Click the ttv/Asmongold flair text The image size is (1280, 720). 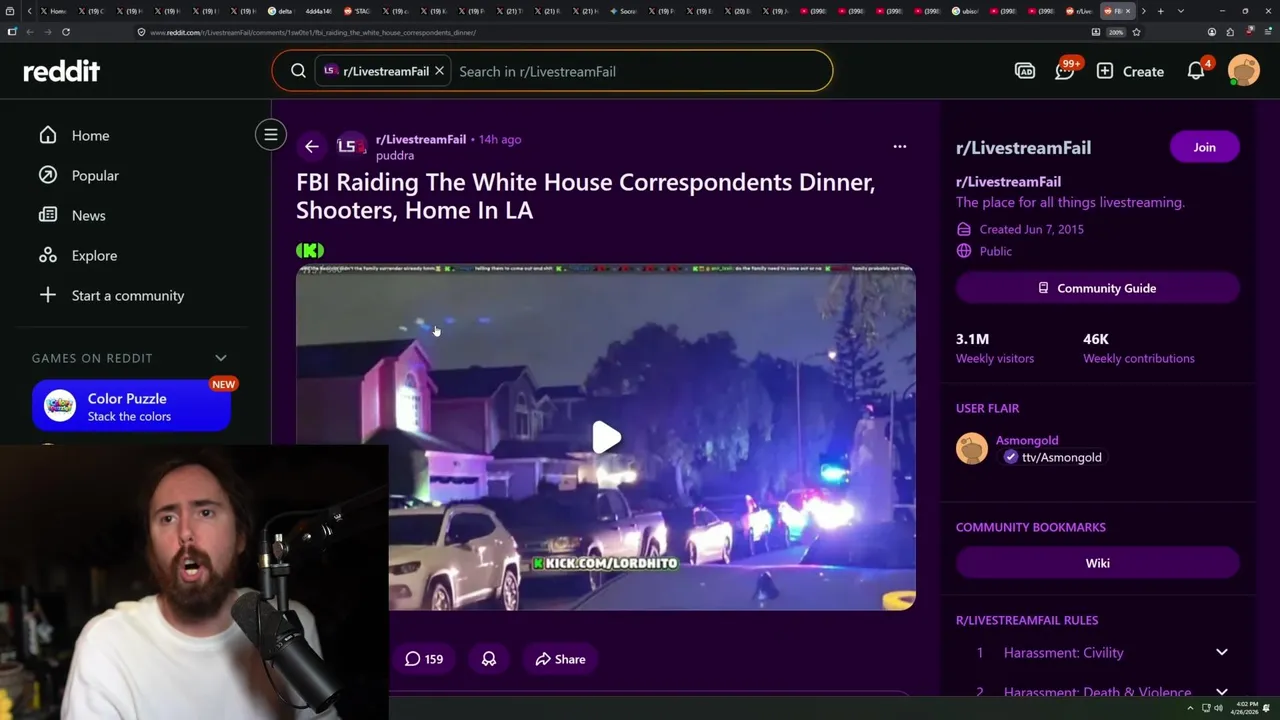tap(1062, 457)
